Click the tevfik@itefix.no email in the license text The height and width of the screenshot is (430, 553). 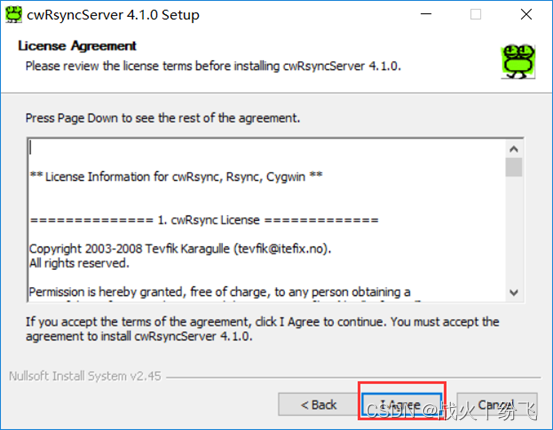(x=281, y=249)
